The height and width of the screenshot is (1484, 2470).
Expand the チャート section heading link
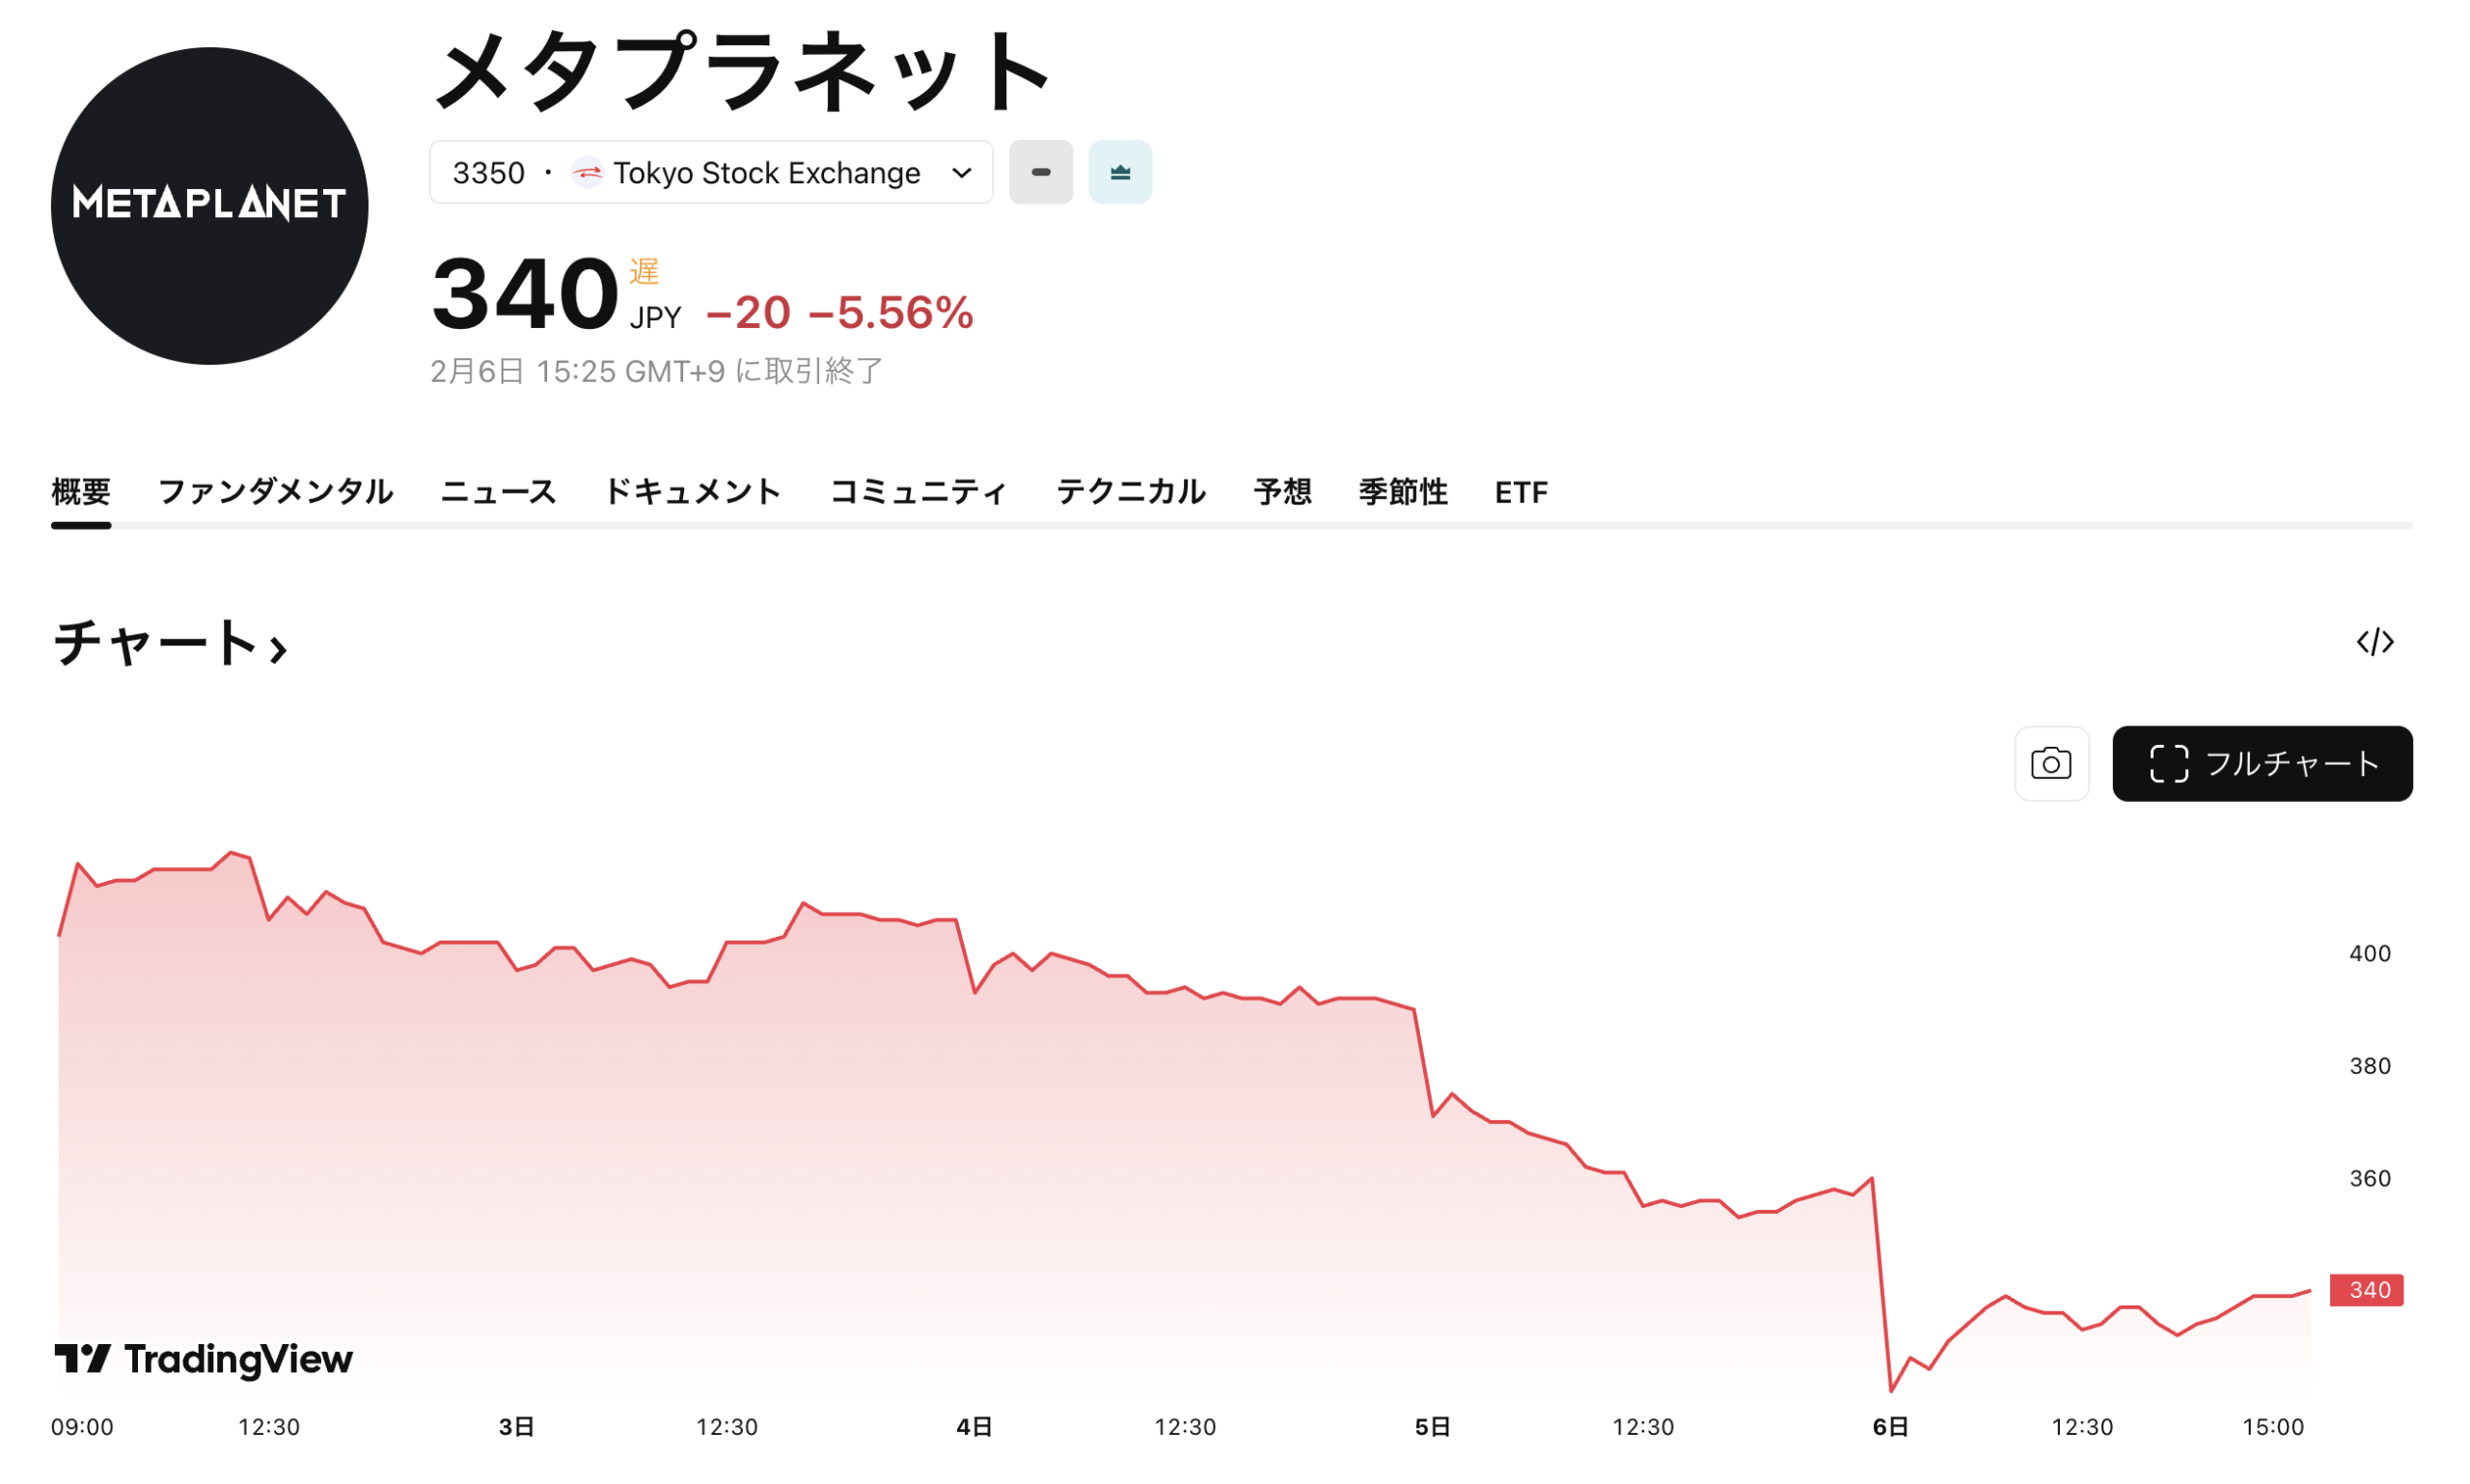(x=170, y=643)
